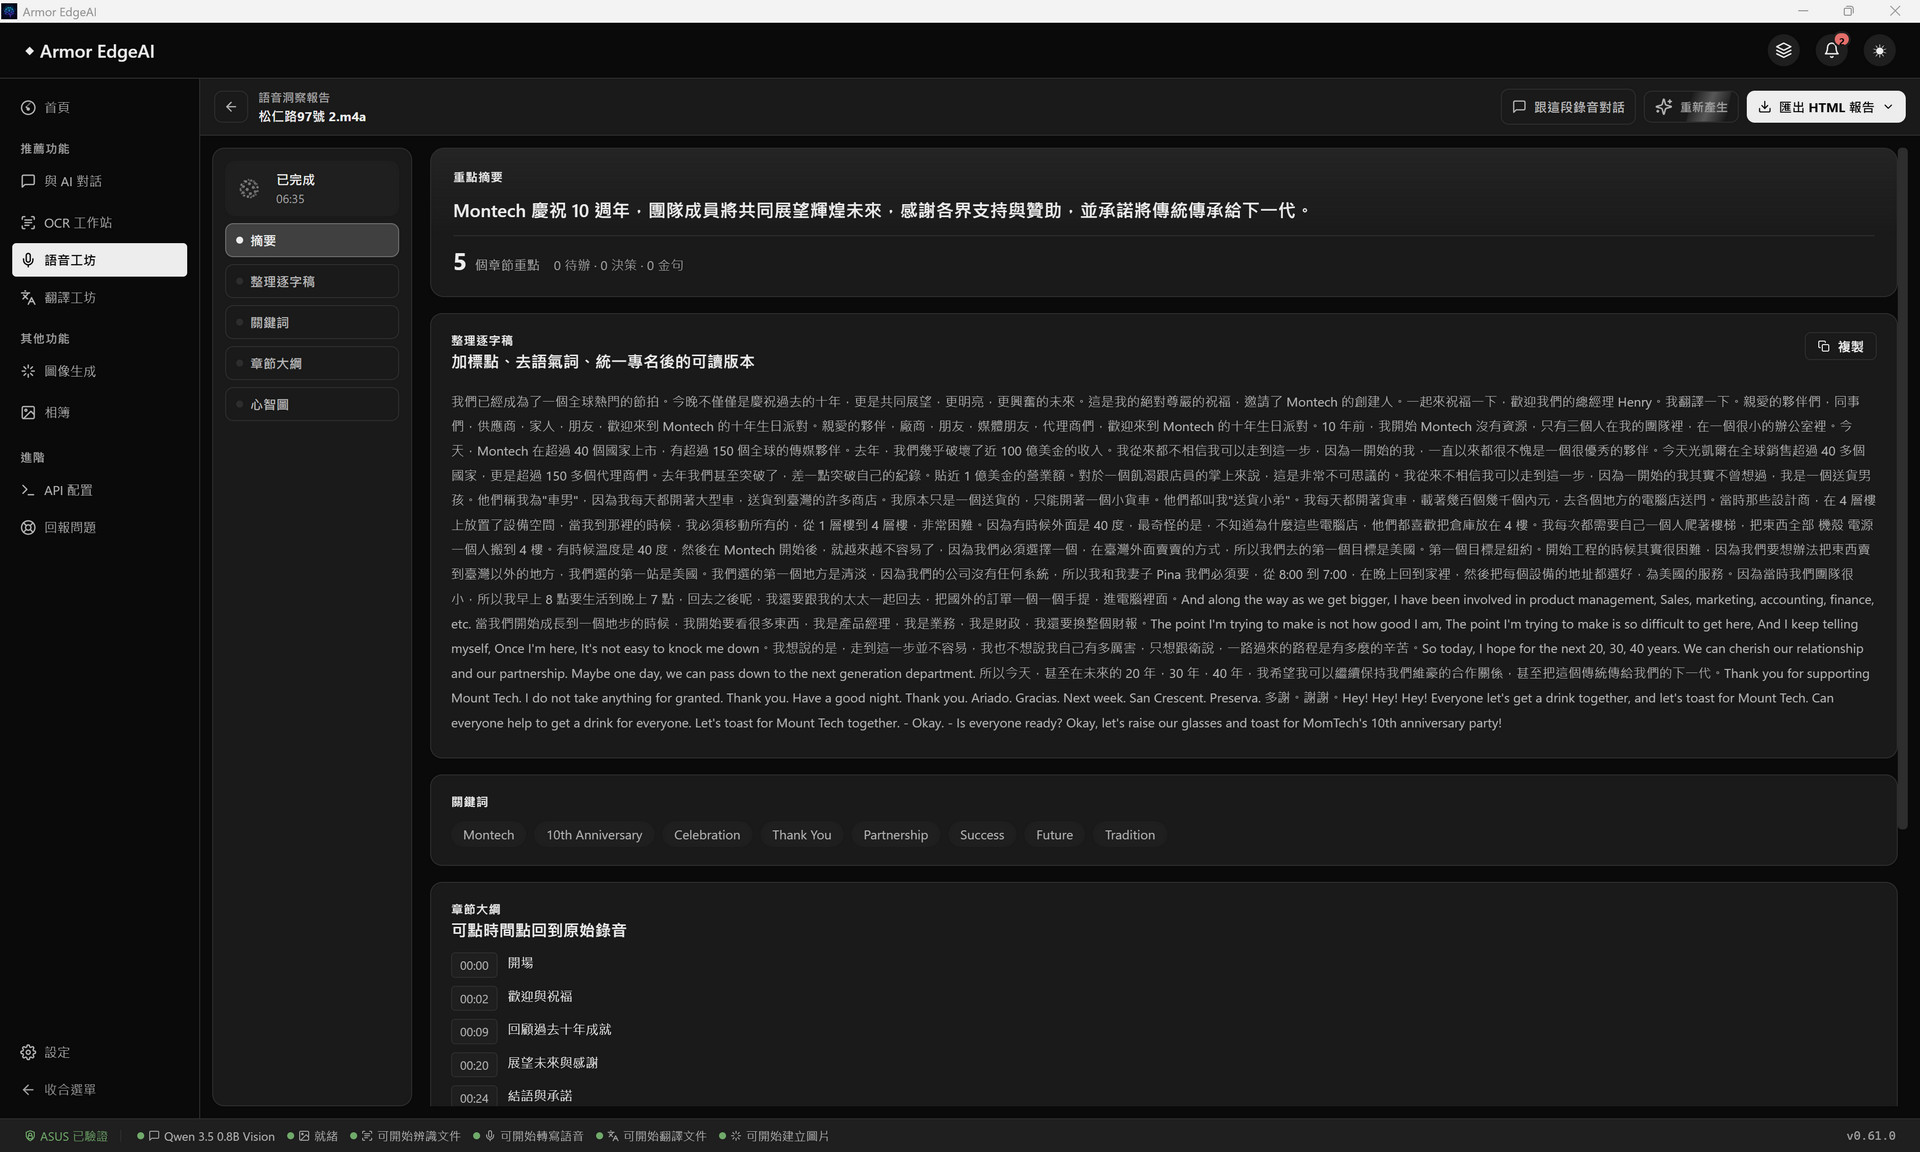Screen dimensions: 1920x1152
Task: Click the 5 個章節重點 count
Action: pyautogui.click(x=496, y=263)
